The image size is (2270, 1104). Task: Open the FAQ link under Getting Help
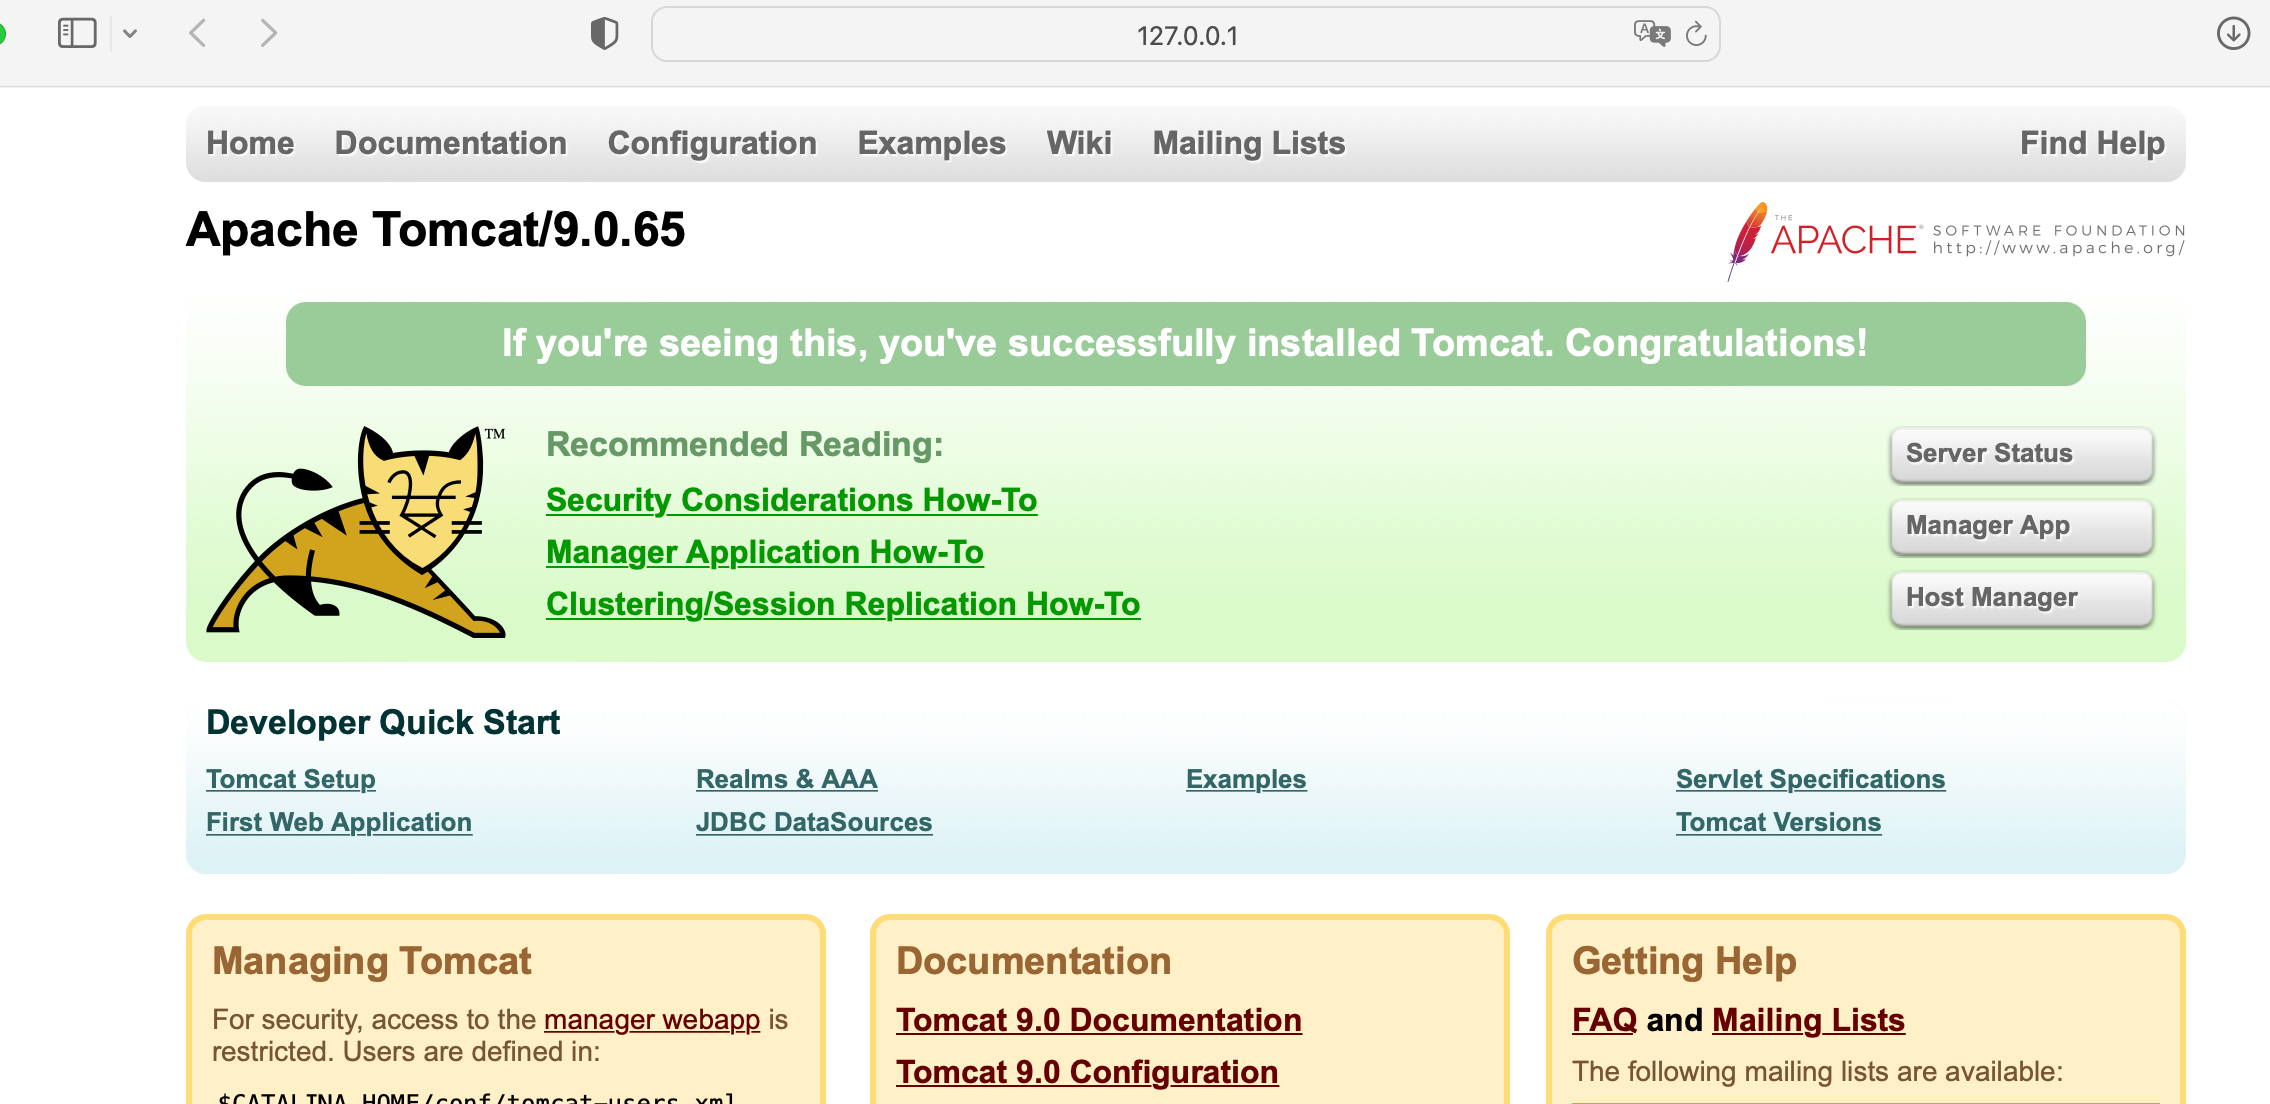[1604, 1020]
